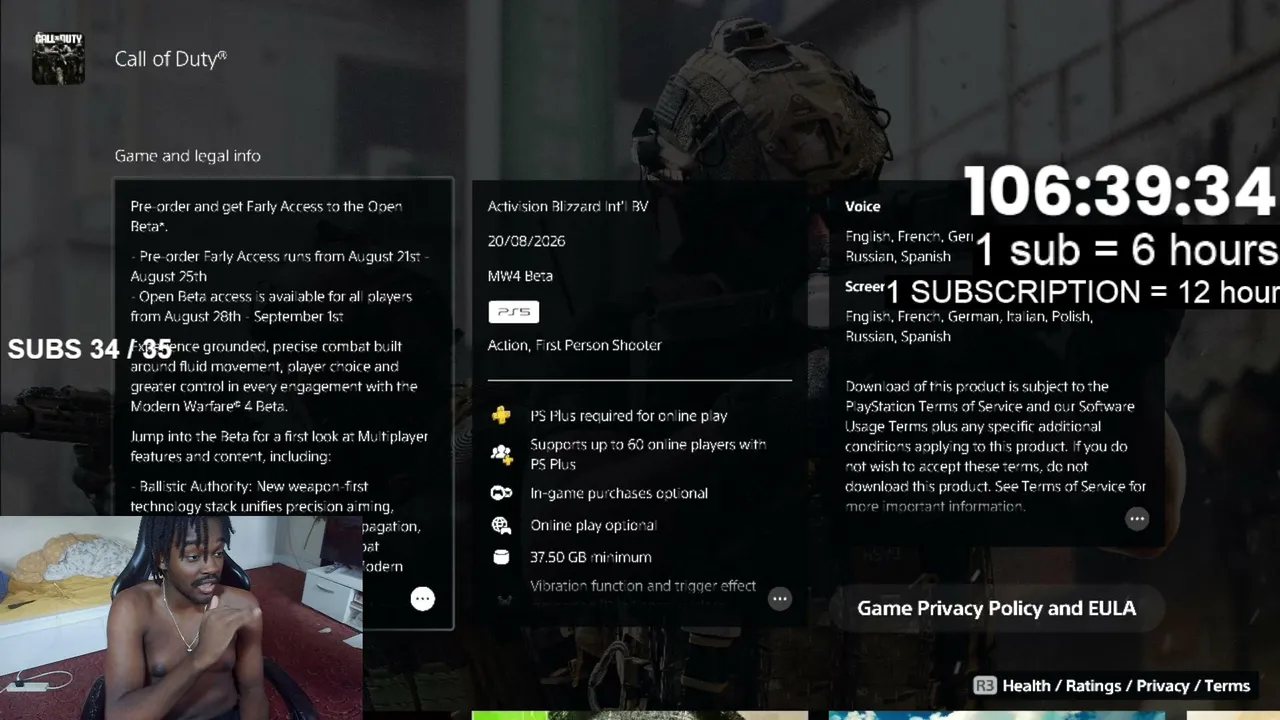Click the online players group icon
This screenshot has height=720, width=1280.
(501, 454)
